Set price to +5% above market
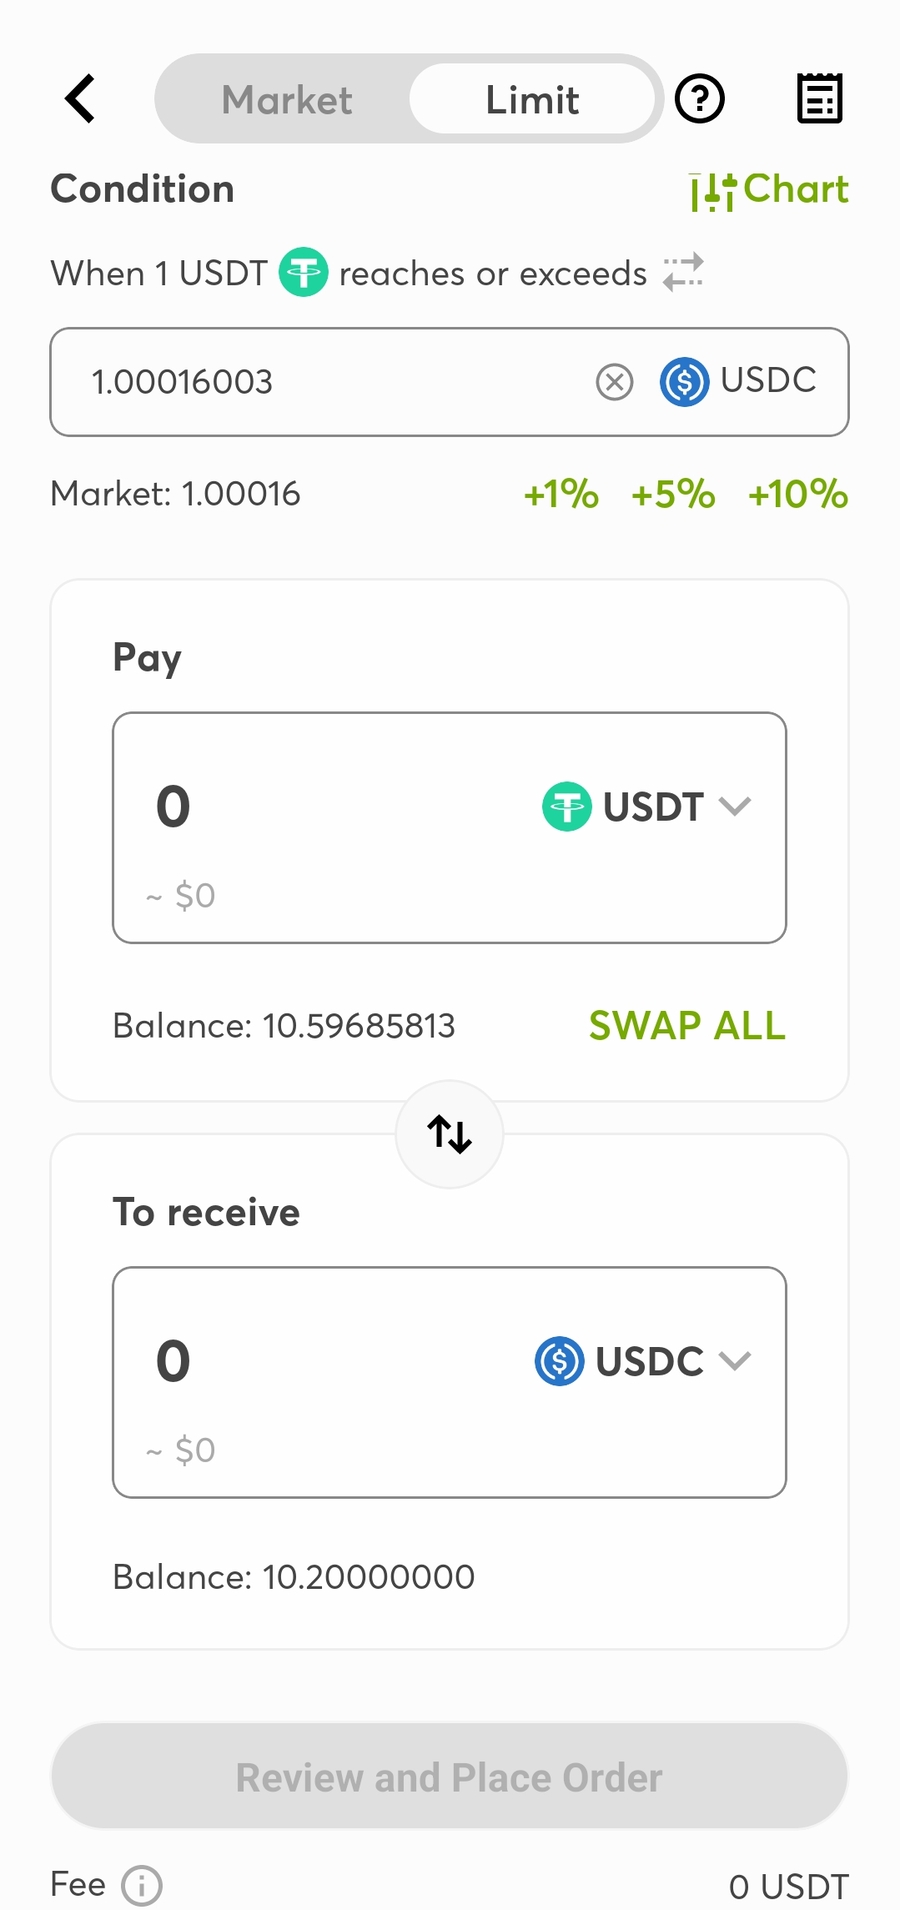Viewport: 900px width, 1910px height. 673,494
